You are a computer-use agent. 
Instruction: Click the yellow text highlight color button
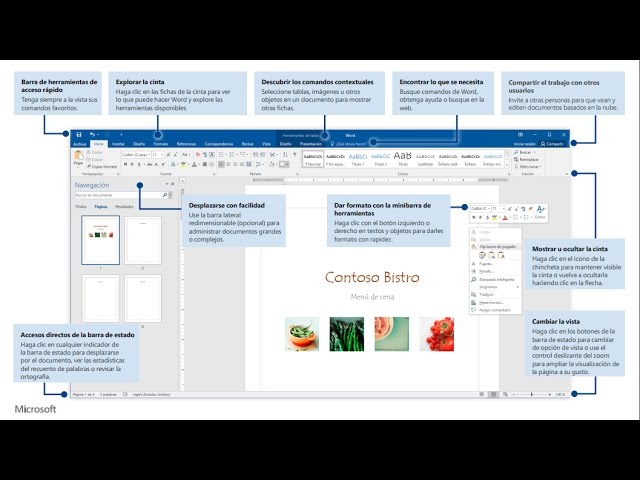click(184, 164)
